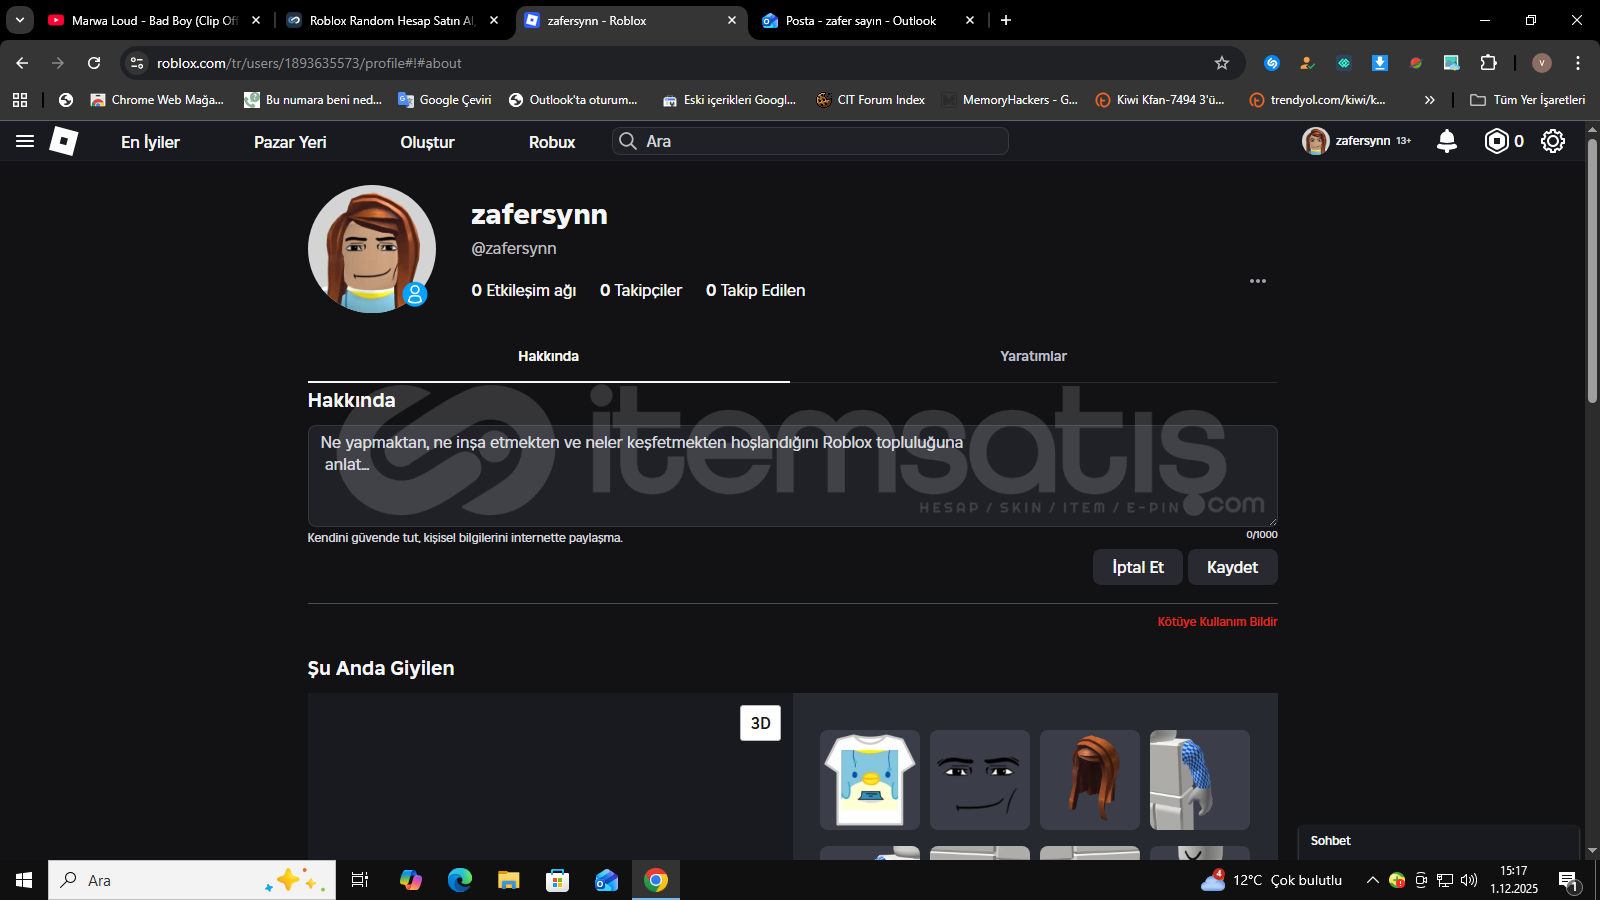Click the blue avatar badge on profile picture
Image resolution: width=1600 pixels, height=900 pixels.
pyautogui.click(x=415, y=294)
